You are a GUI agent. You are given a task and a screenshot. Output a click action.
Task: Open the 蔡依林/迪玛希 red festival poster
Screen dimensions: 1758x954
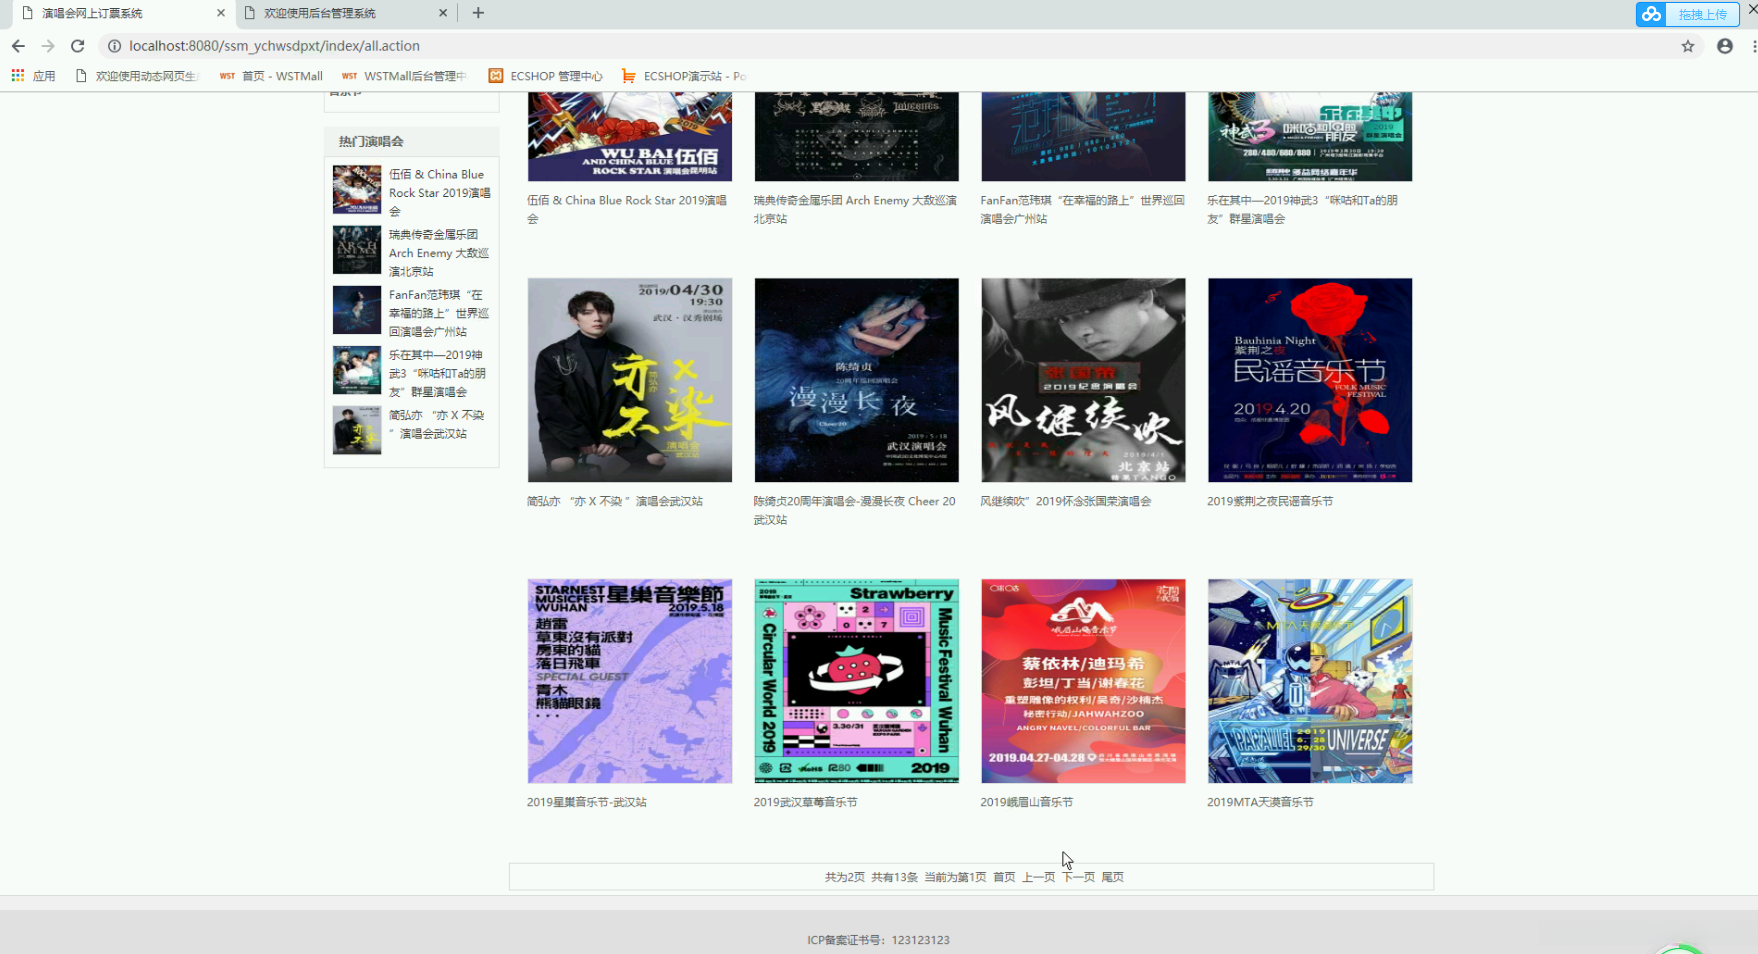tap(1084, 681)
